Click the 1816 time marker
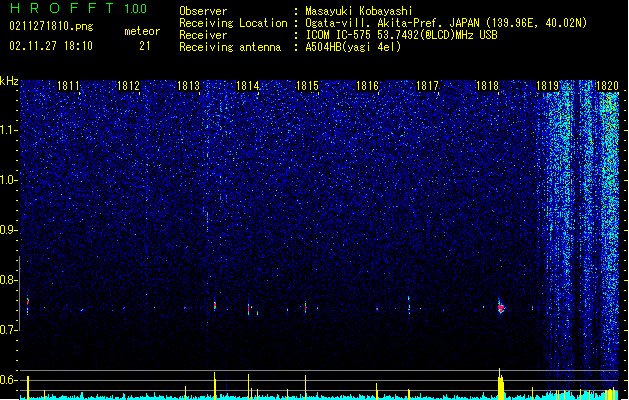This screenshot has width=629, height=400. 367,86
